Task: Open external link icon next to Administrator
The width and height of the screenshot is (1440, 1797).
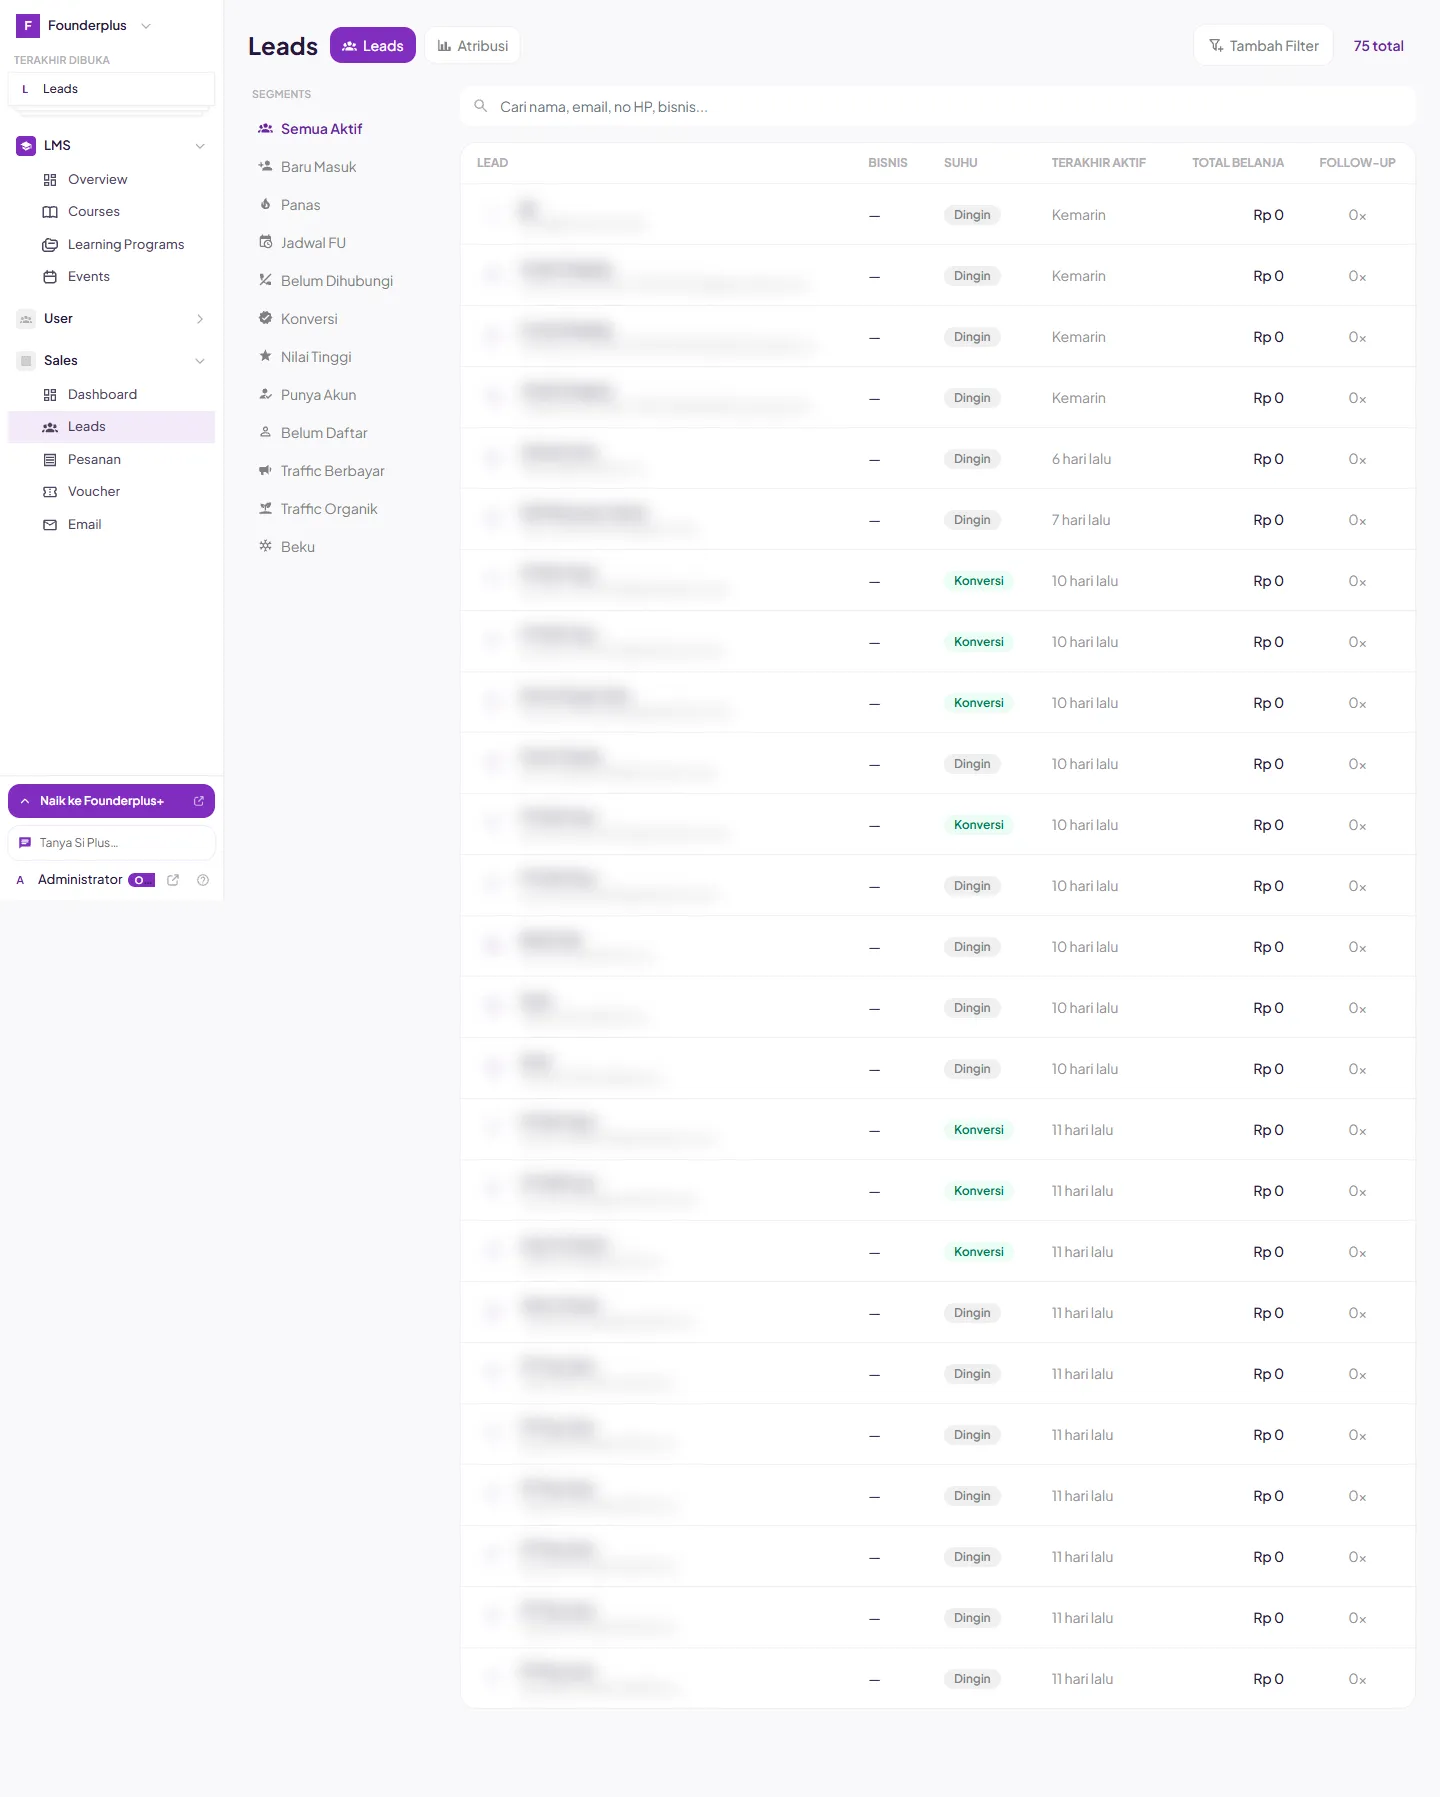Action: (173, 880)
